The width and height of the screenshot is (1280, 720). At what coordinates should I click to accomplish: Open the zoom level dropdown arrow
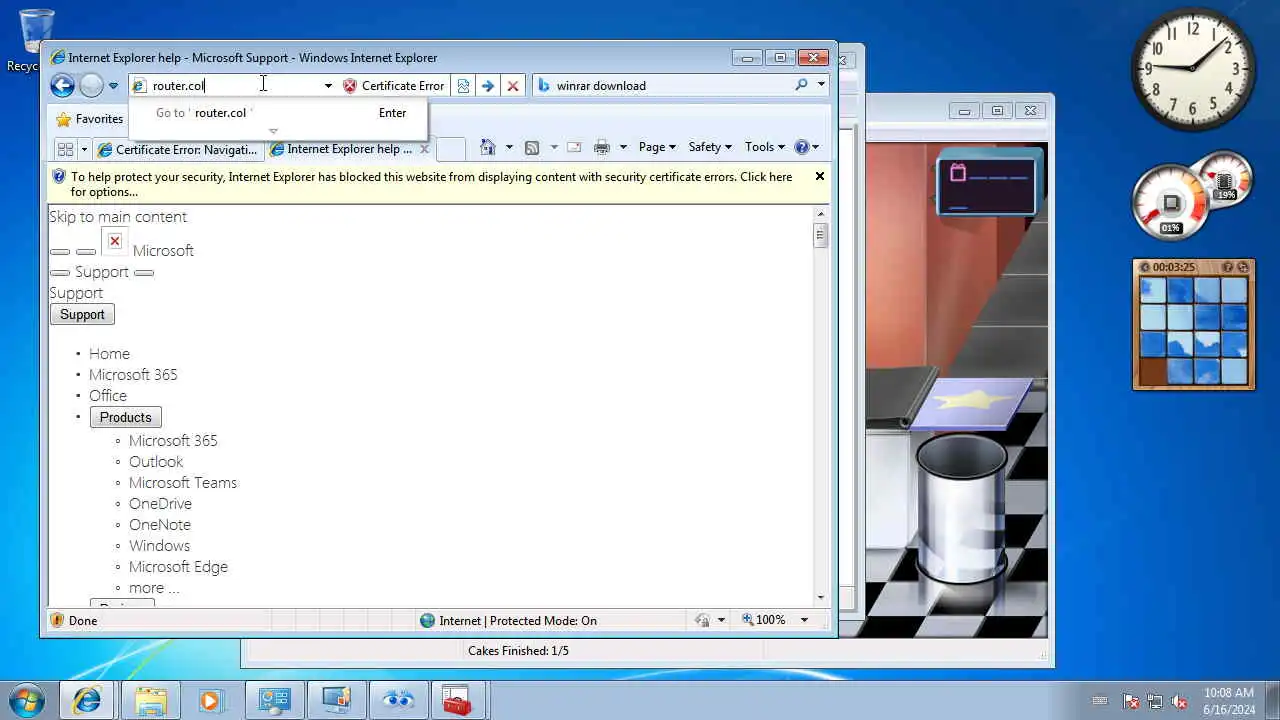(804, 621)
